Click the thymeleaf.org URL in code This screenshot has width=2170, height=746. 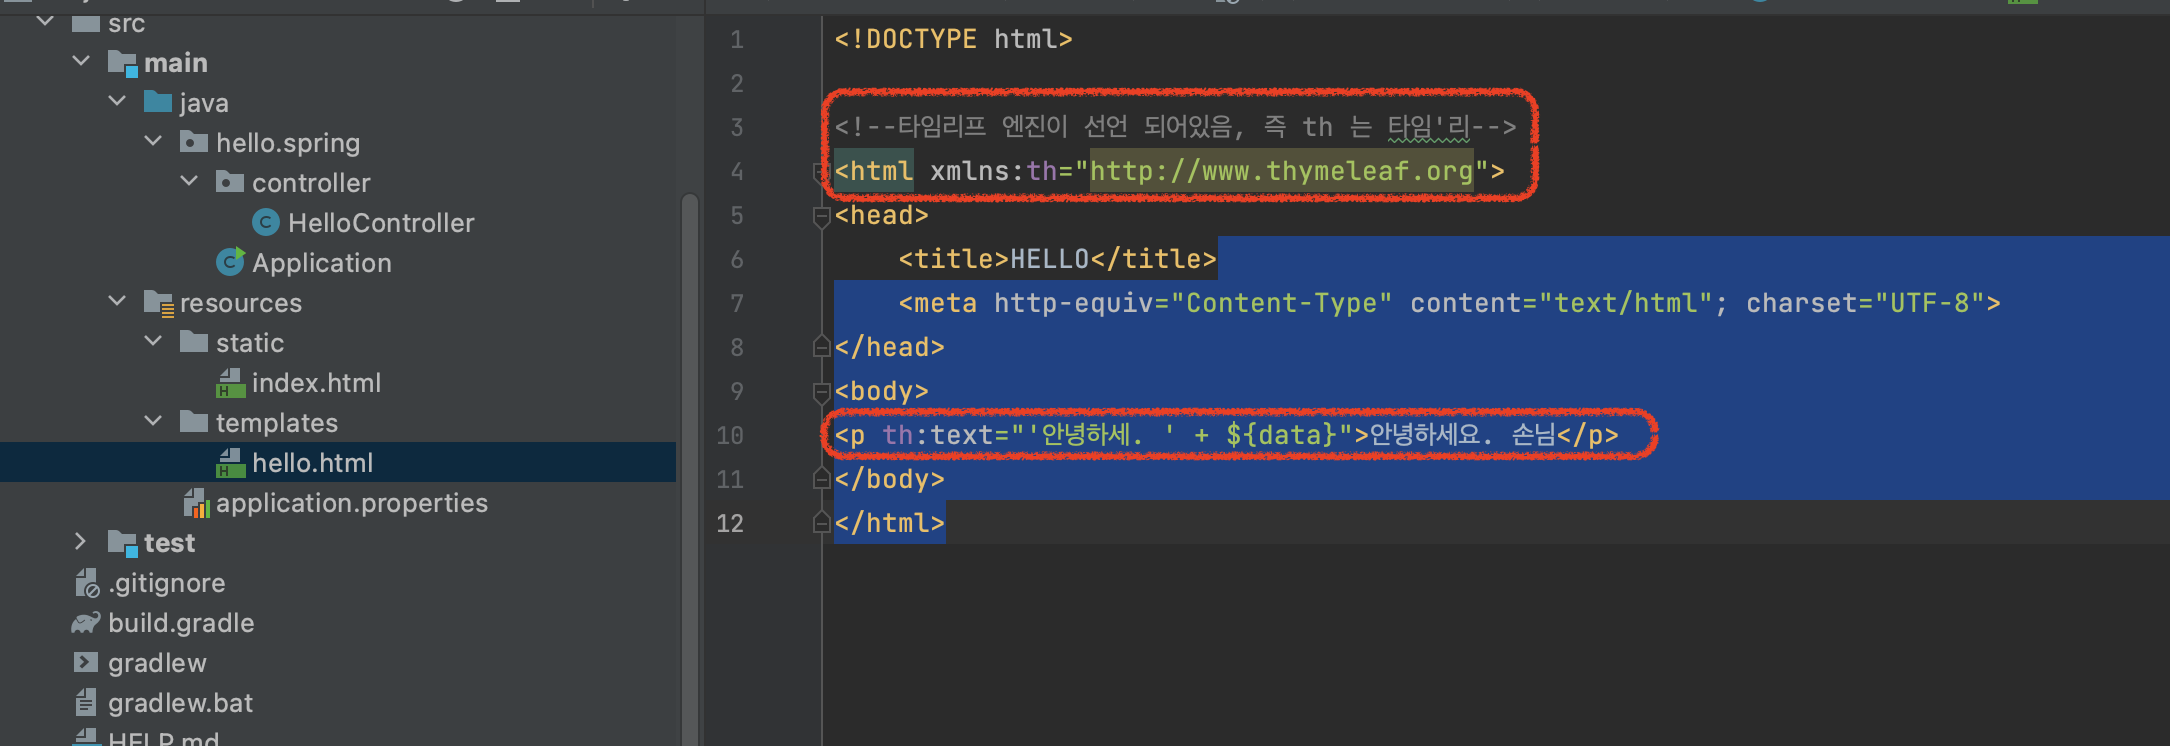[1281, 171]
